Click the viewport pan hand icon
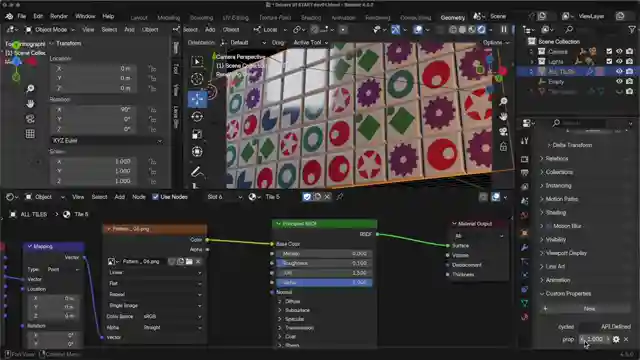 [503, 116]
